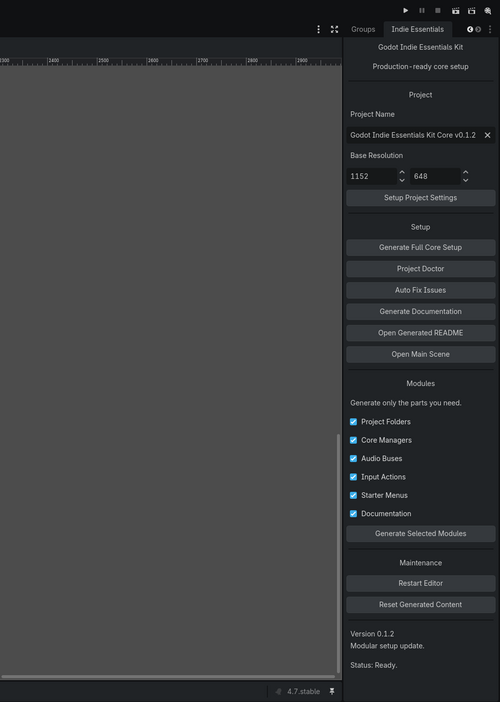Toggle the Input Actions checkbox
The image size is (500, 702).
click(x=353, y=477)
